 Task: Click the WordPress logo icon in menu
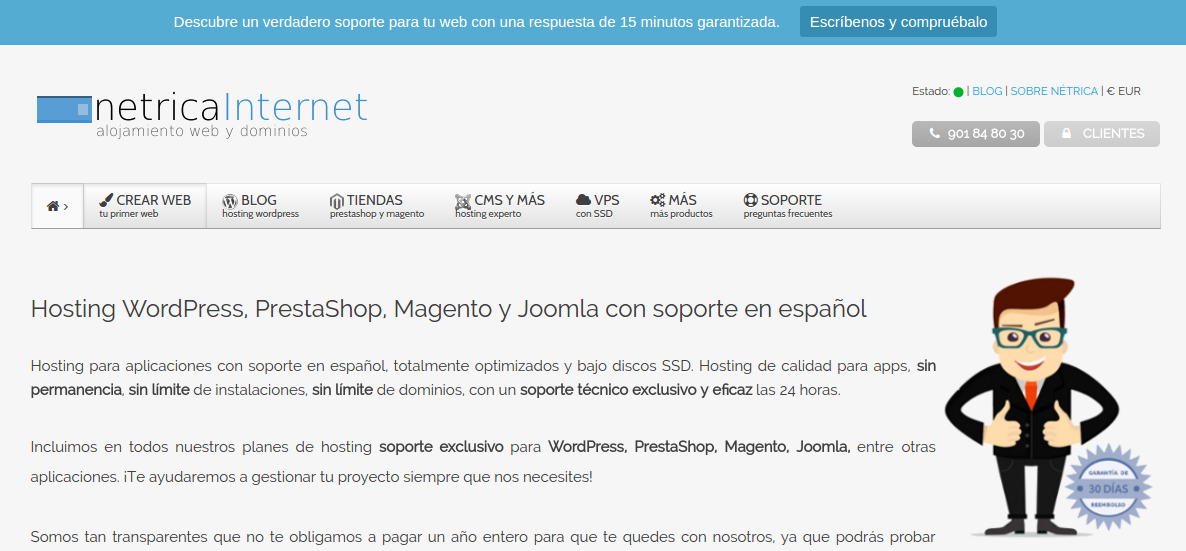point(229,200)
